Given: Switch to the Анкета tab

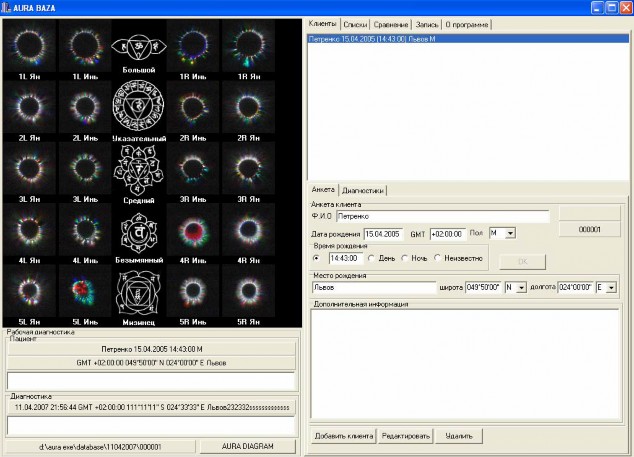Looking at the screenshot, I should (323, 189).
